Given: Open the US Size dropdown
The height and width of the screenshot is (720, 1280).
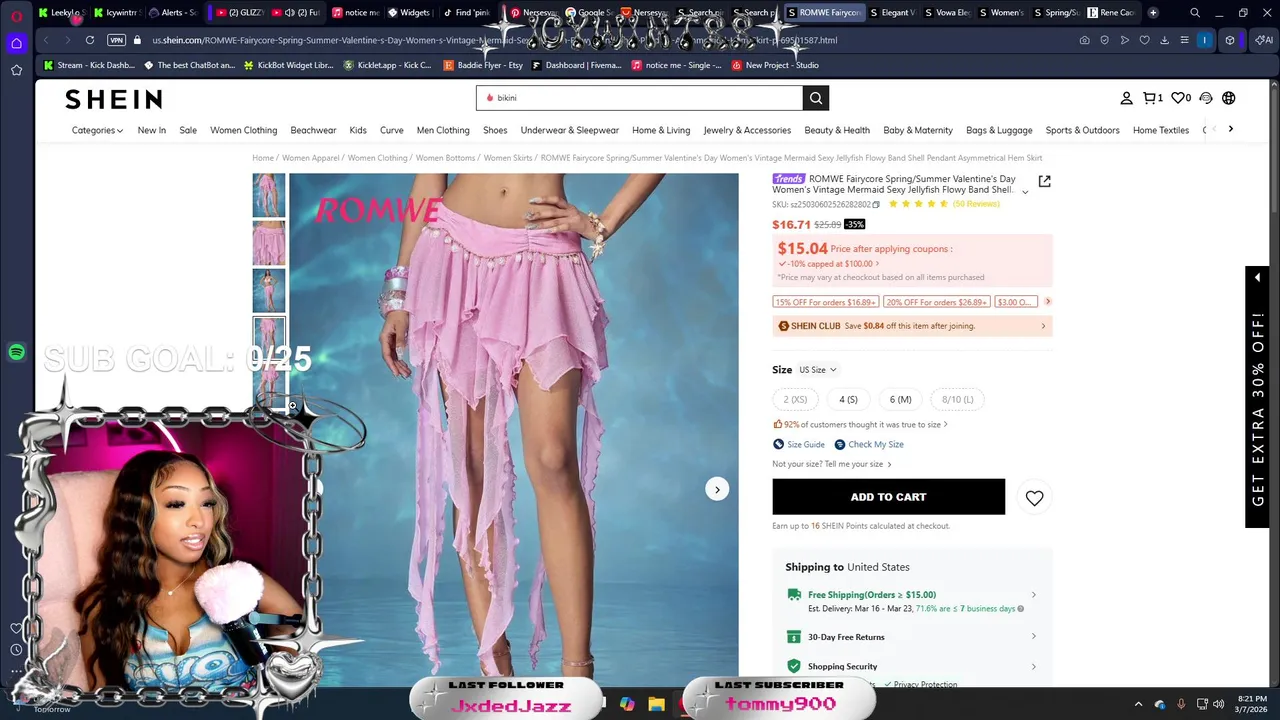Looking at the screenshot, I should click(817, 370).
